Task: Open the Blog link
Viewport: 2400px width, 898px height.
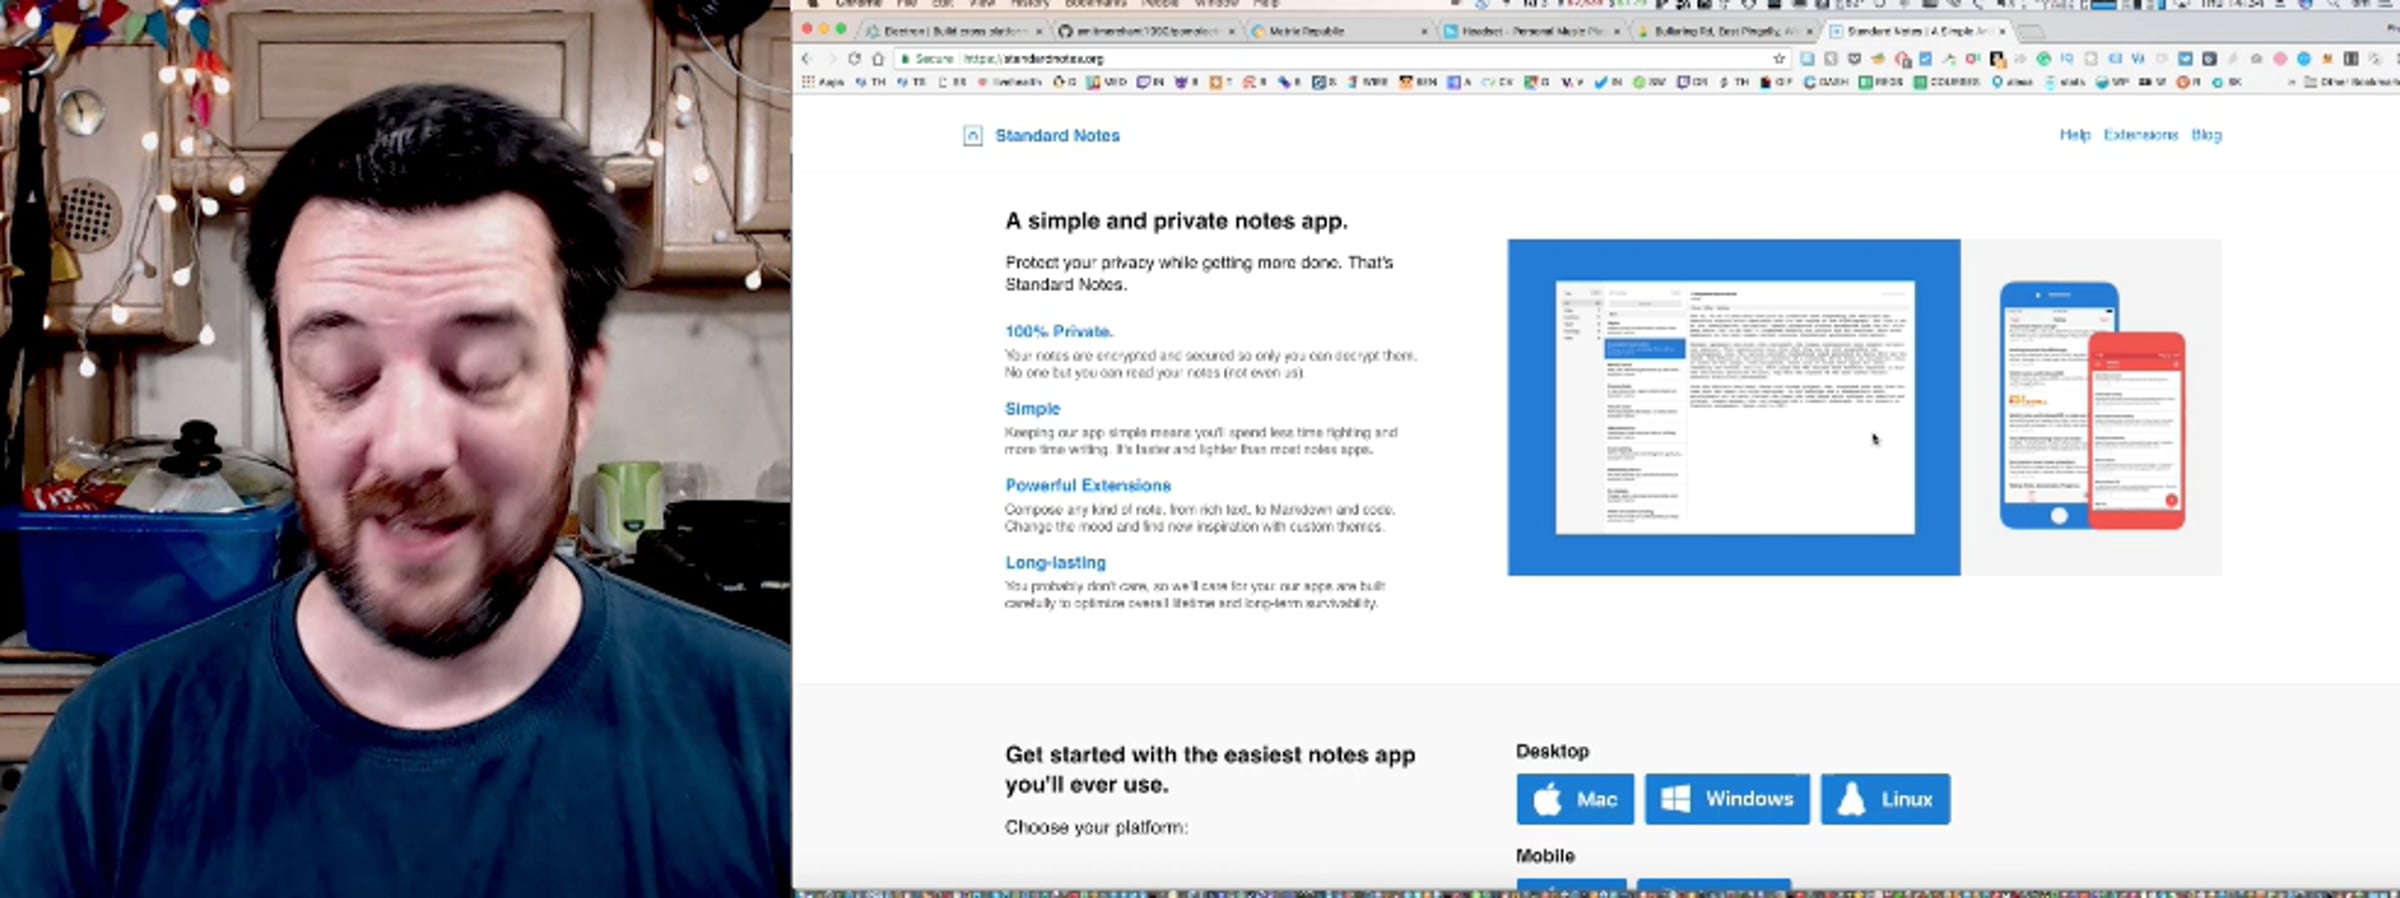Action: click(2206, 135)
